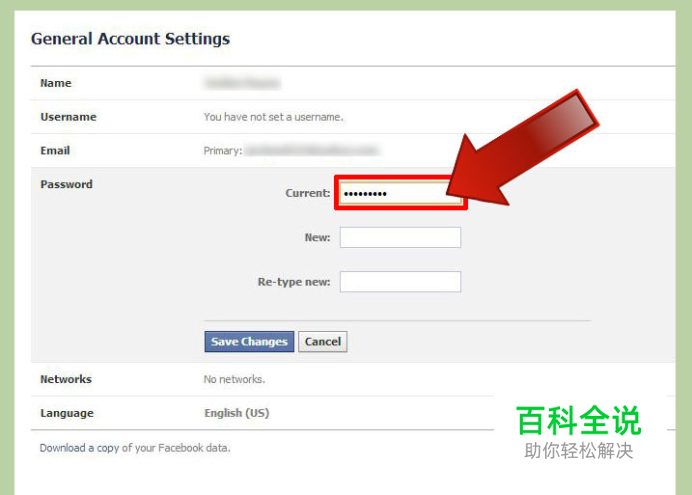Focus the Current password field
This screenshot has height=495, width=692.
[x=400, y=193]
